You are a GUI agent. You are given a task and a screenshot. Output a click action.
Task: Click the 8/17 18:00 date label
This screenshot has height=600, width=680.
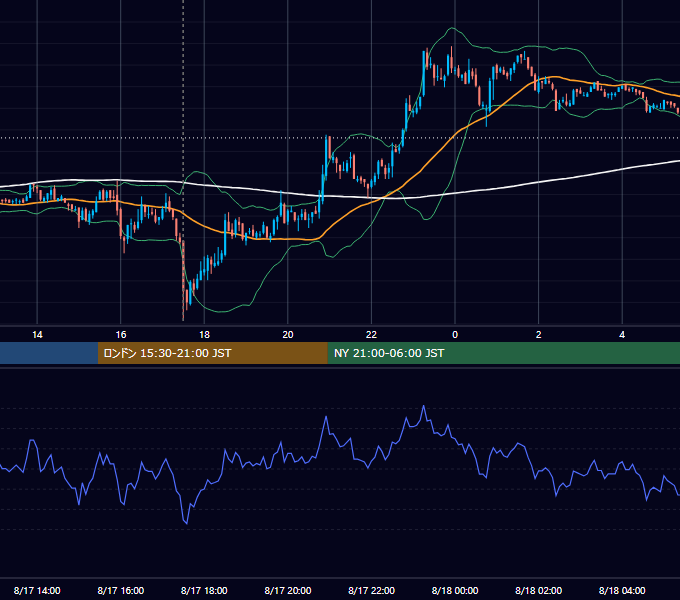204,590
